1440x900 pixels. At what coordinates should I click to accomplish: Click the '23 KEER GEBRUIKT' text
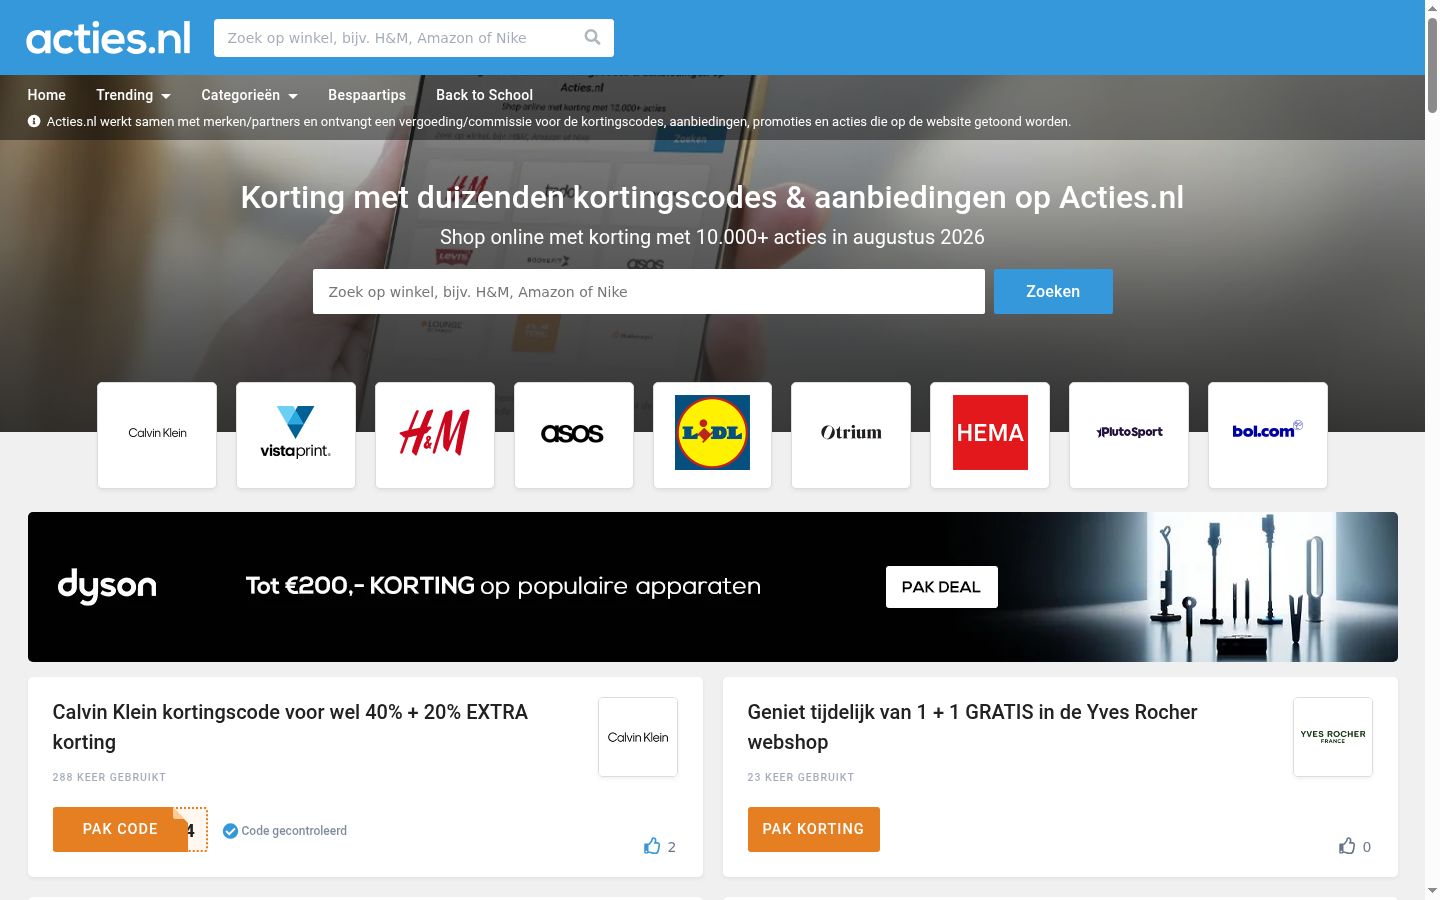coord(801,777)
